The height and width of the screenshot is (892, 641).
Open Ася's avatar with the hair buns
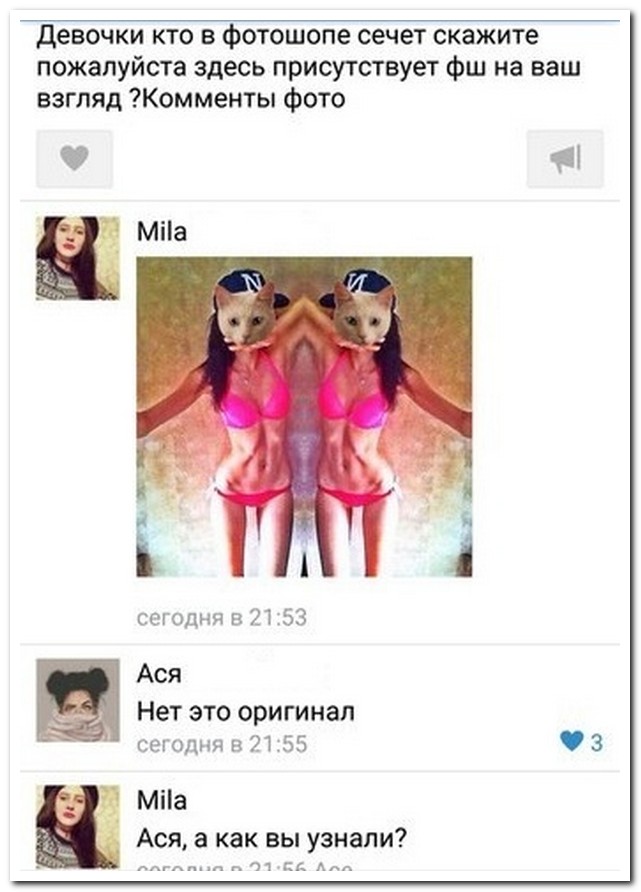click(x=78, y=700)
